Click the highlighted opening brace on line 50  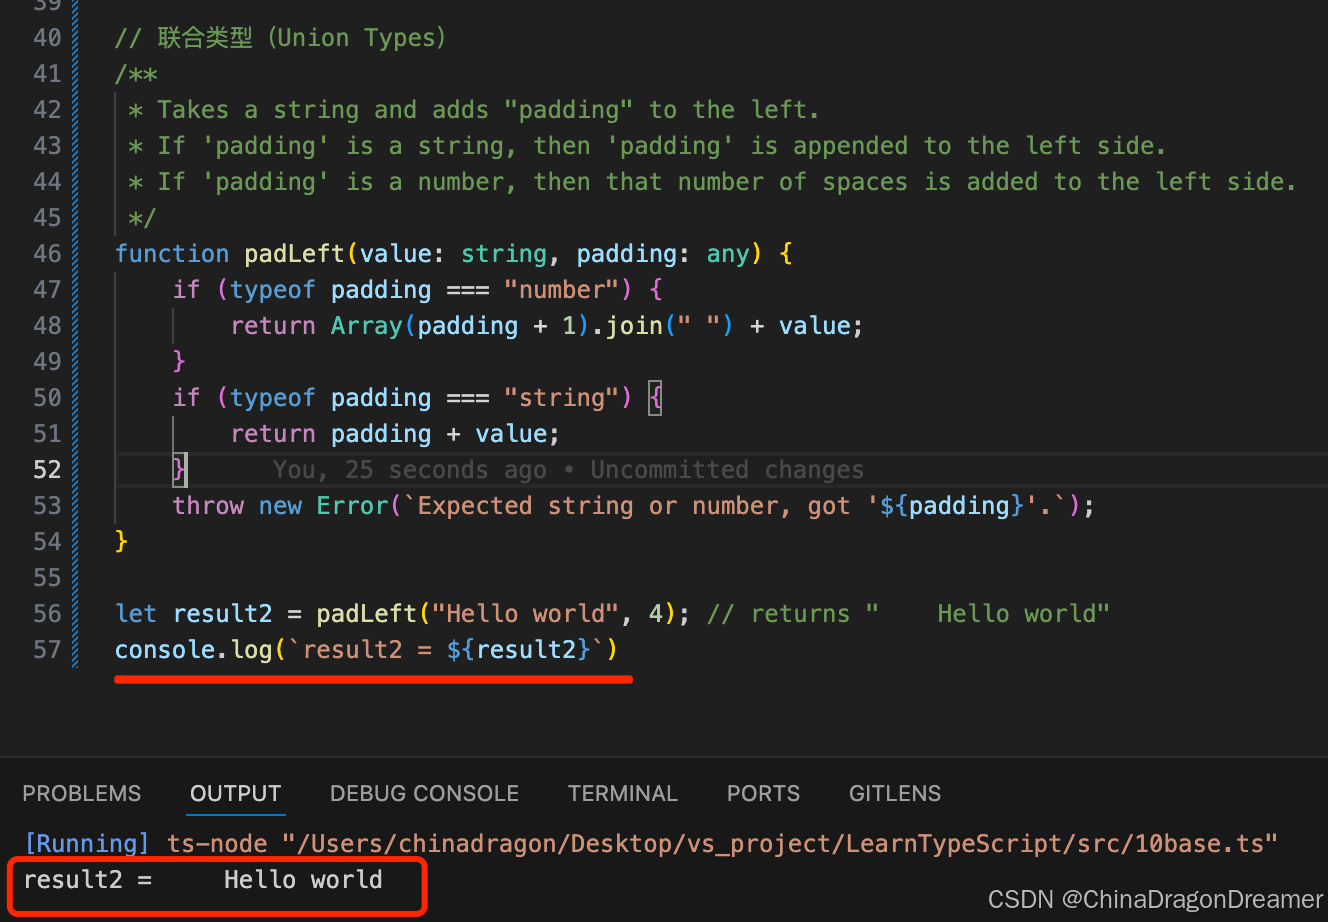point(655,398)
